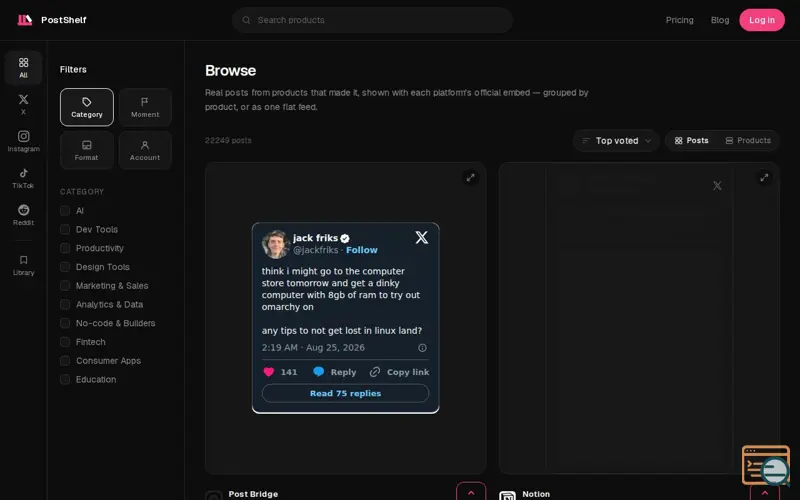Switch to Products view
Screen dimensions: 800x500
pyautogui.click(x=748, y=141)
